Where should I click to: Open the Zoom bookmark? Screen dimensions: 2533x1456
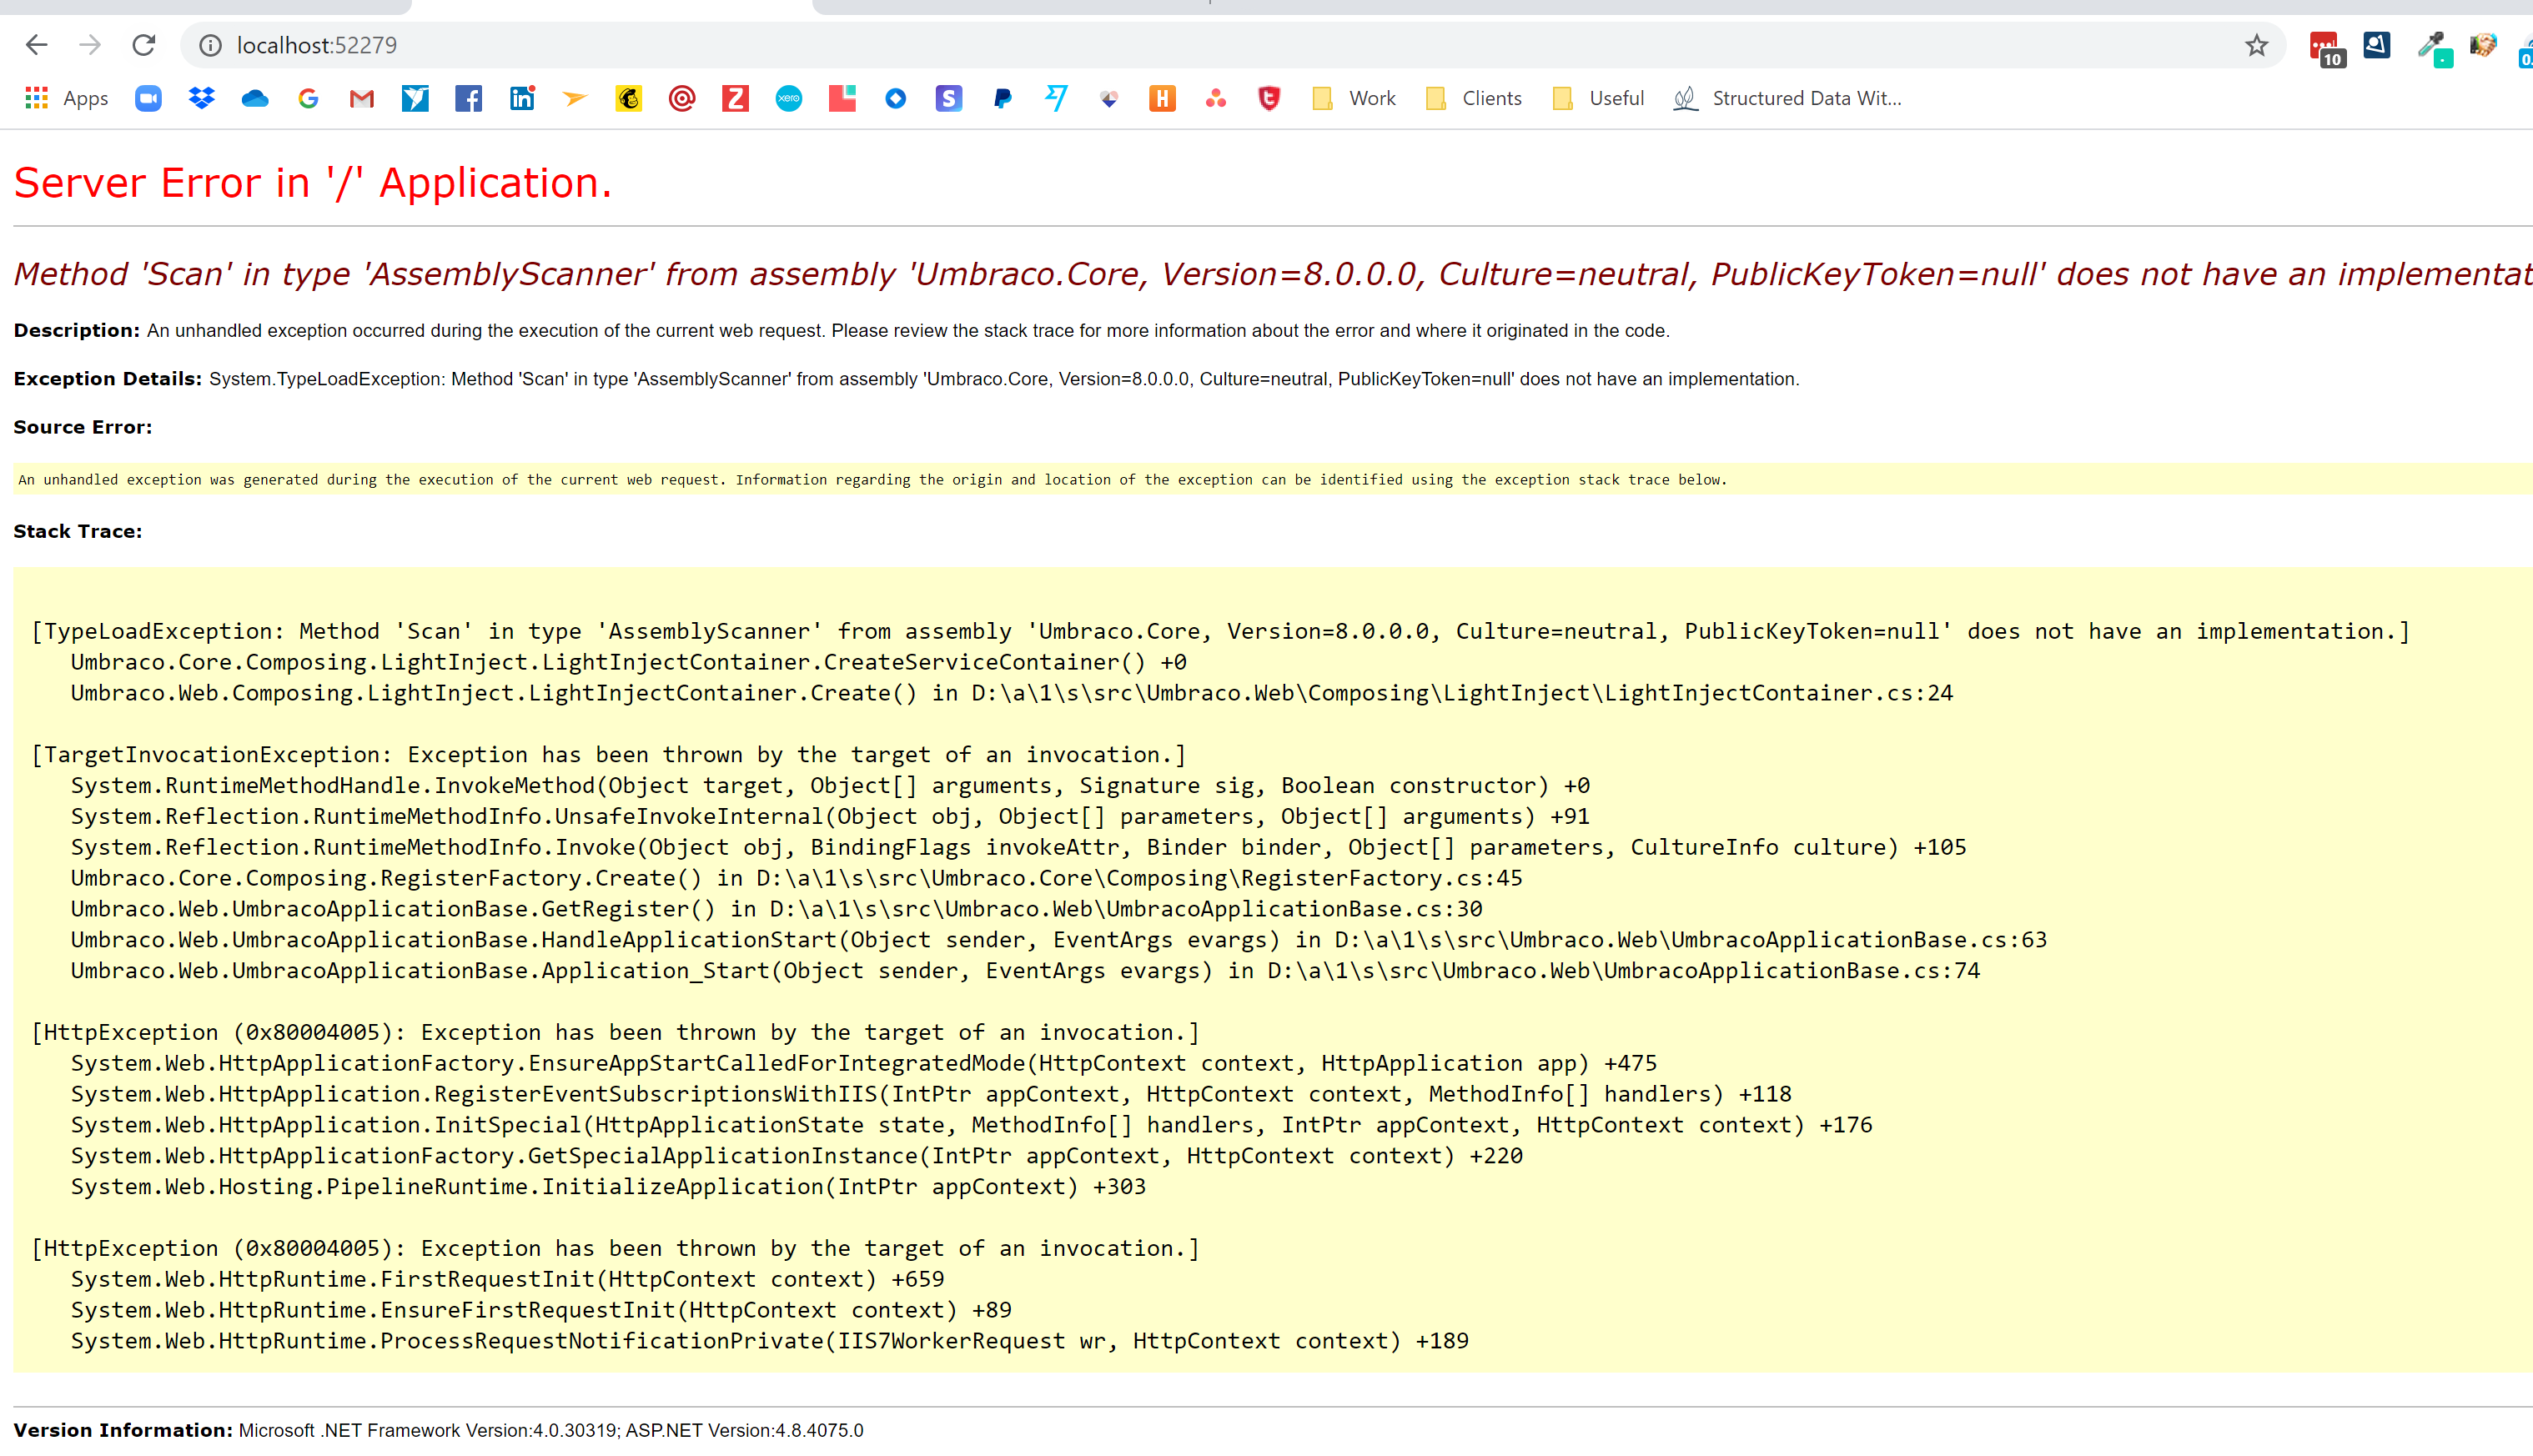click(148, 98)
